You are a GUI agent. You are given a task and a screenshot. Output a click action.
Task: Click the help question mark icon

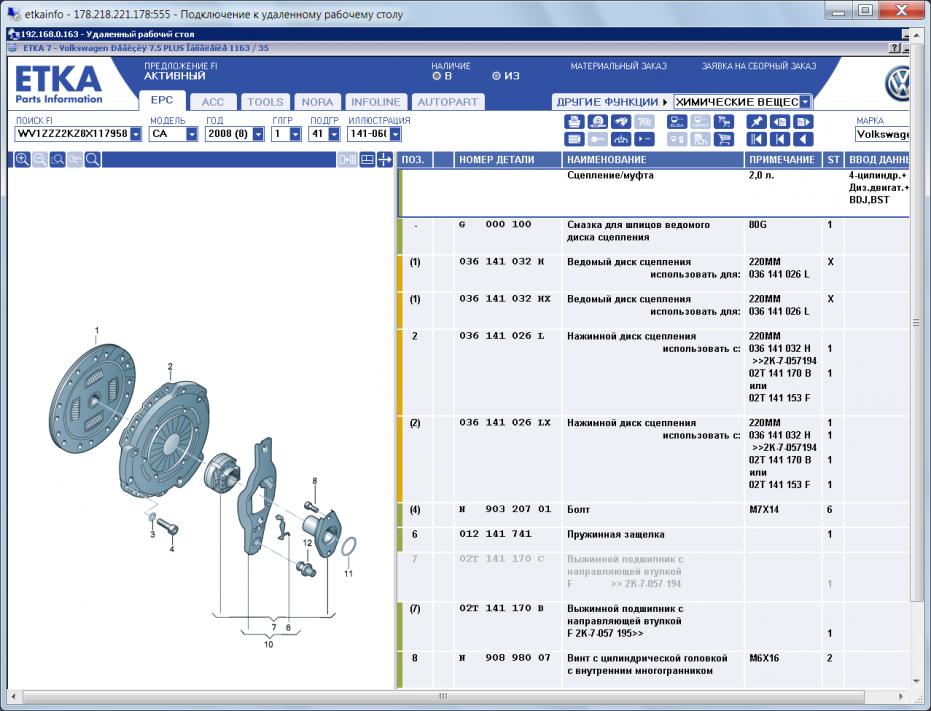(895, 48)
